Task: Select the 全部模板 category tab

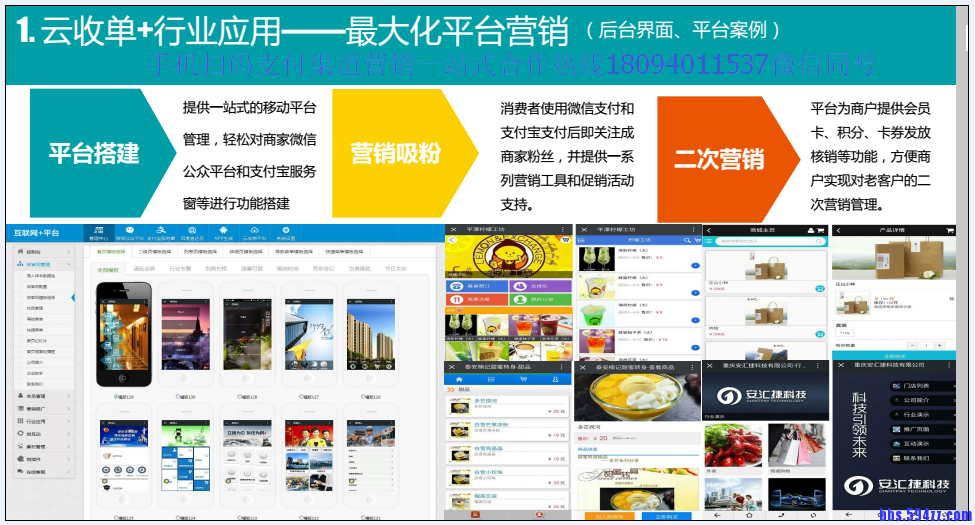Action: coord(107,269)
